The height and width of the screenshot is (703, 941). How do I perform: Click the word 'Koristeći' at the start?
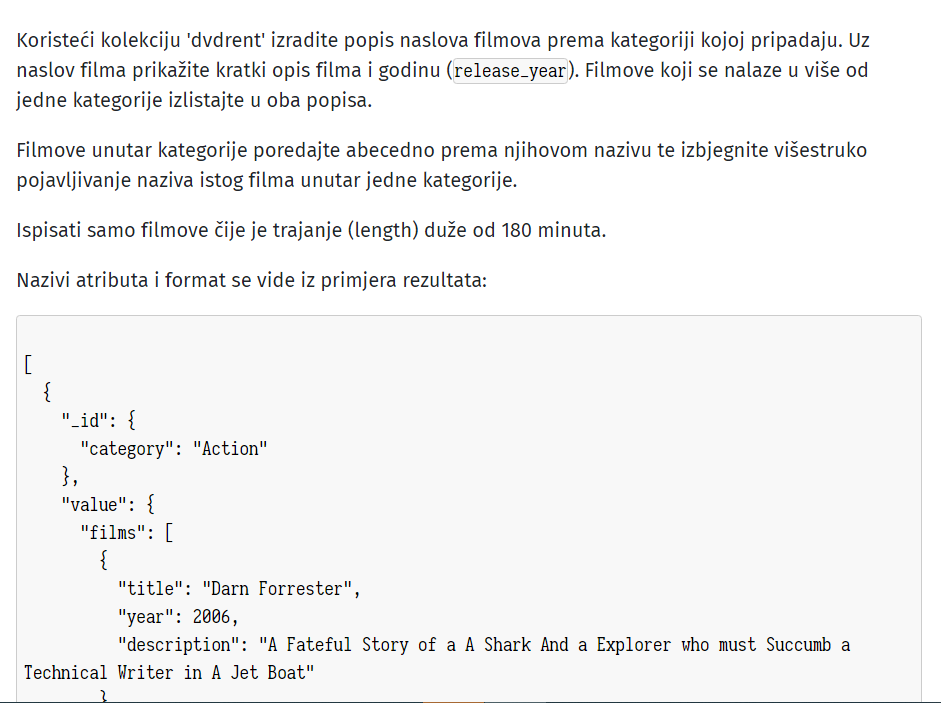[x=56, y=40]
